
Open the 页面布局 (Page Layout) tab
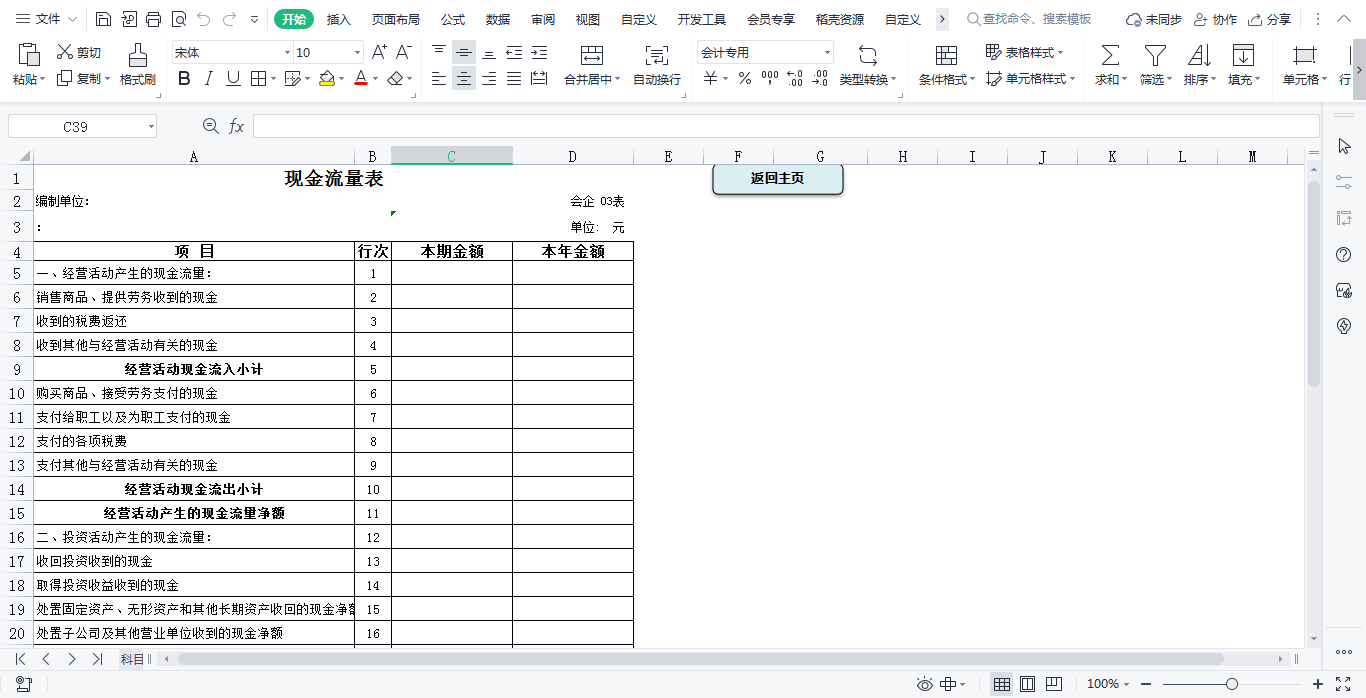tap(395, 19)
